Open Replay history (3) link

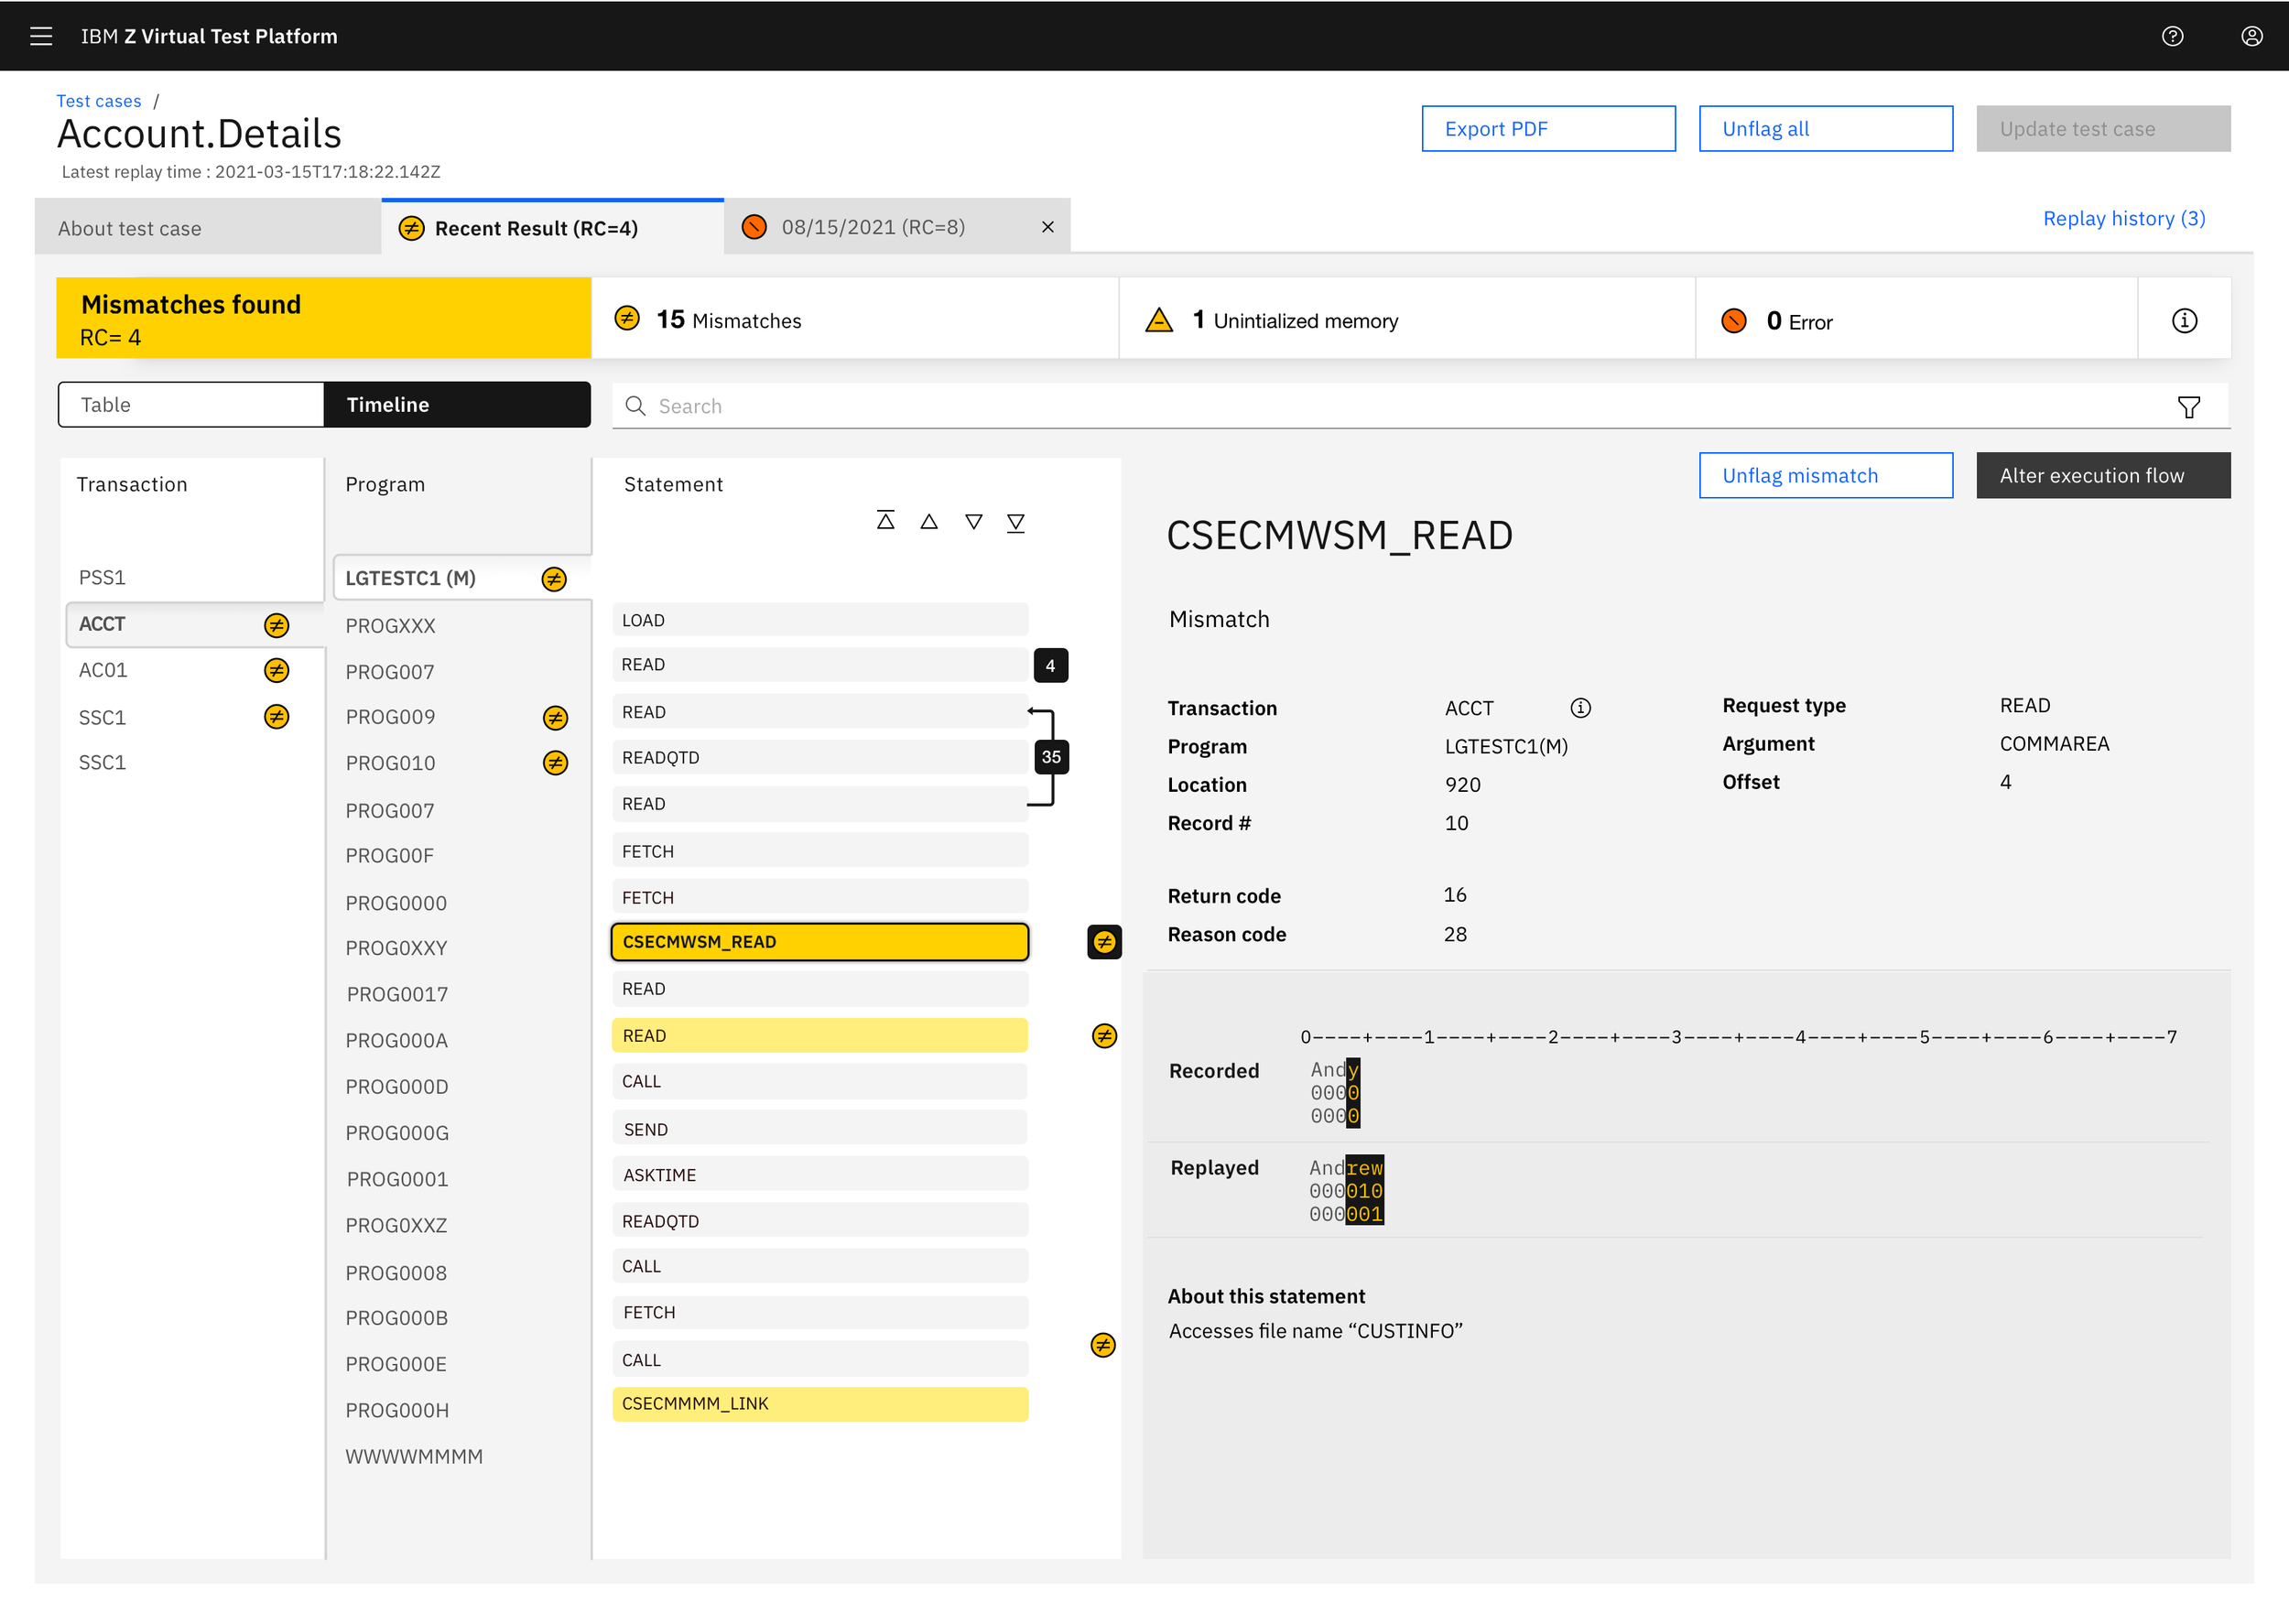coord(2123,218)
